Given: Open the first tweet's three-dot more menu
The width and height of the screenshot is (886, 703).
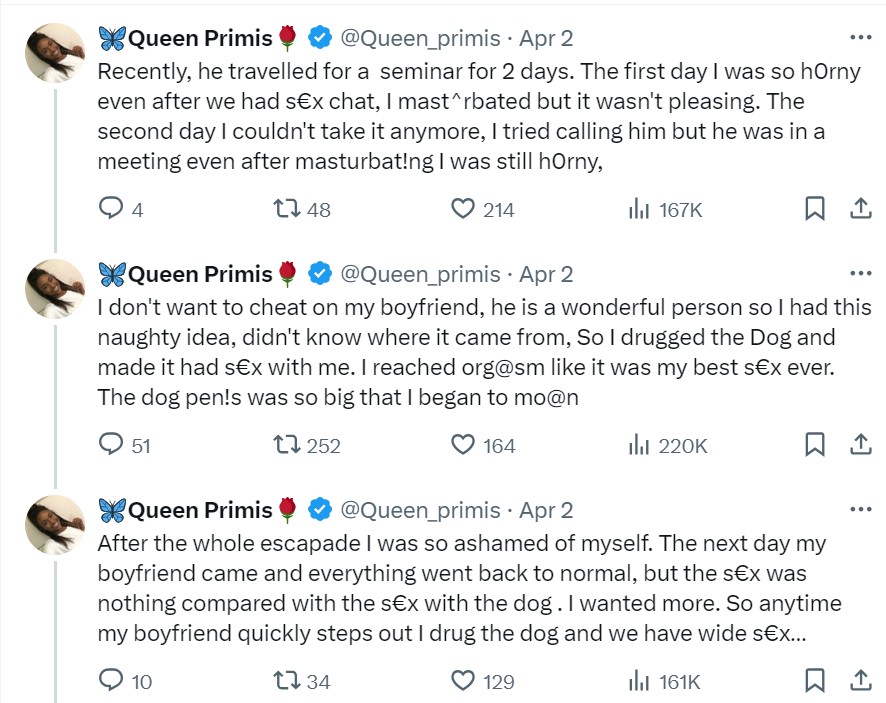Looking at the screenshot, I should coord(859,38).
